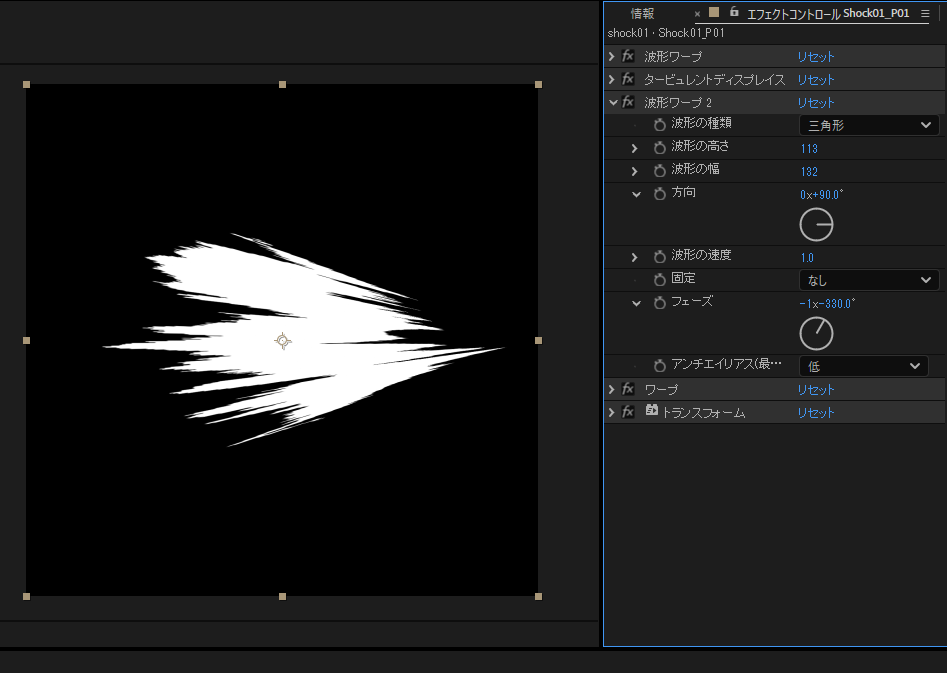Click the panel lock icon
The image size is (947, 673).
(734, 13)
